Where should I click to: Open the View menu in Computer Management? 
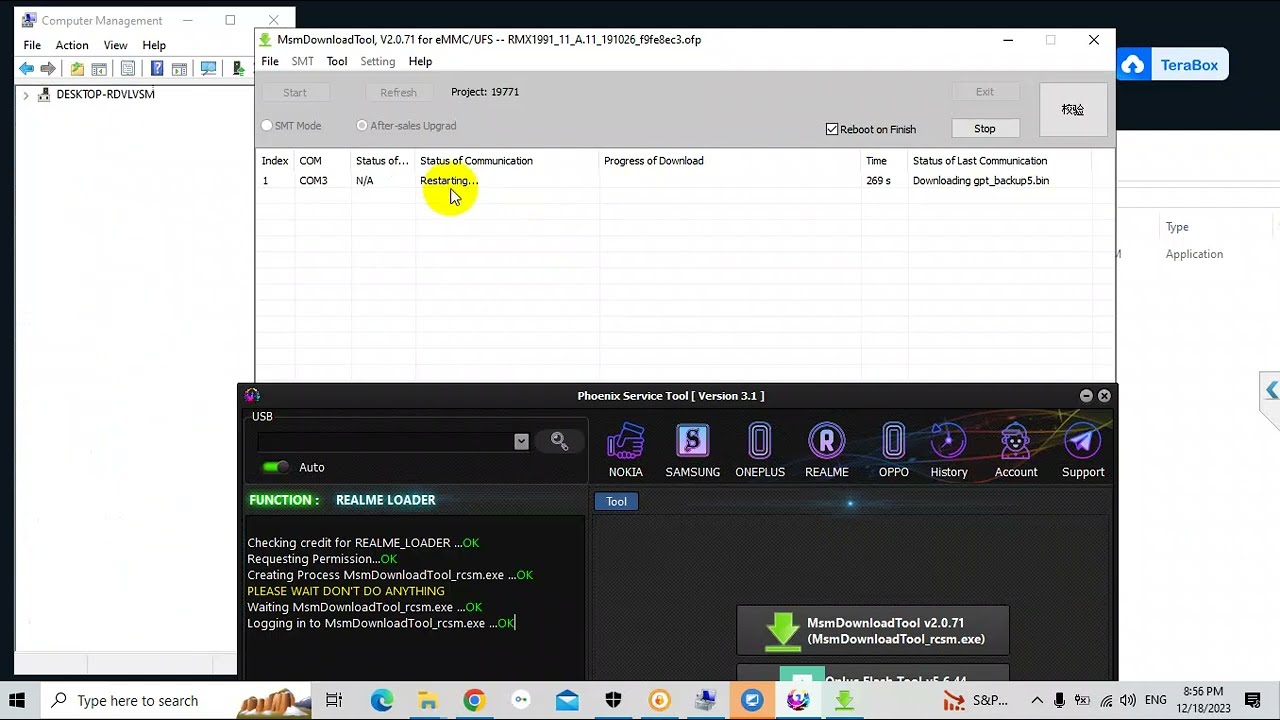pos(115,46)
